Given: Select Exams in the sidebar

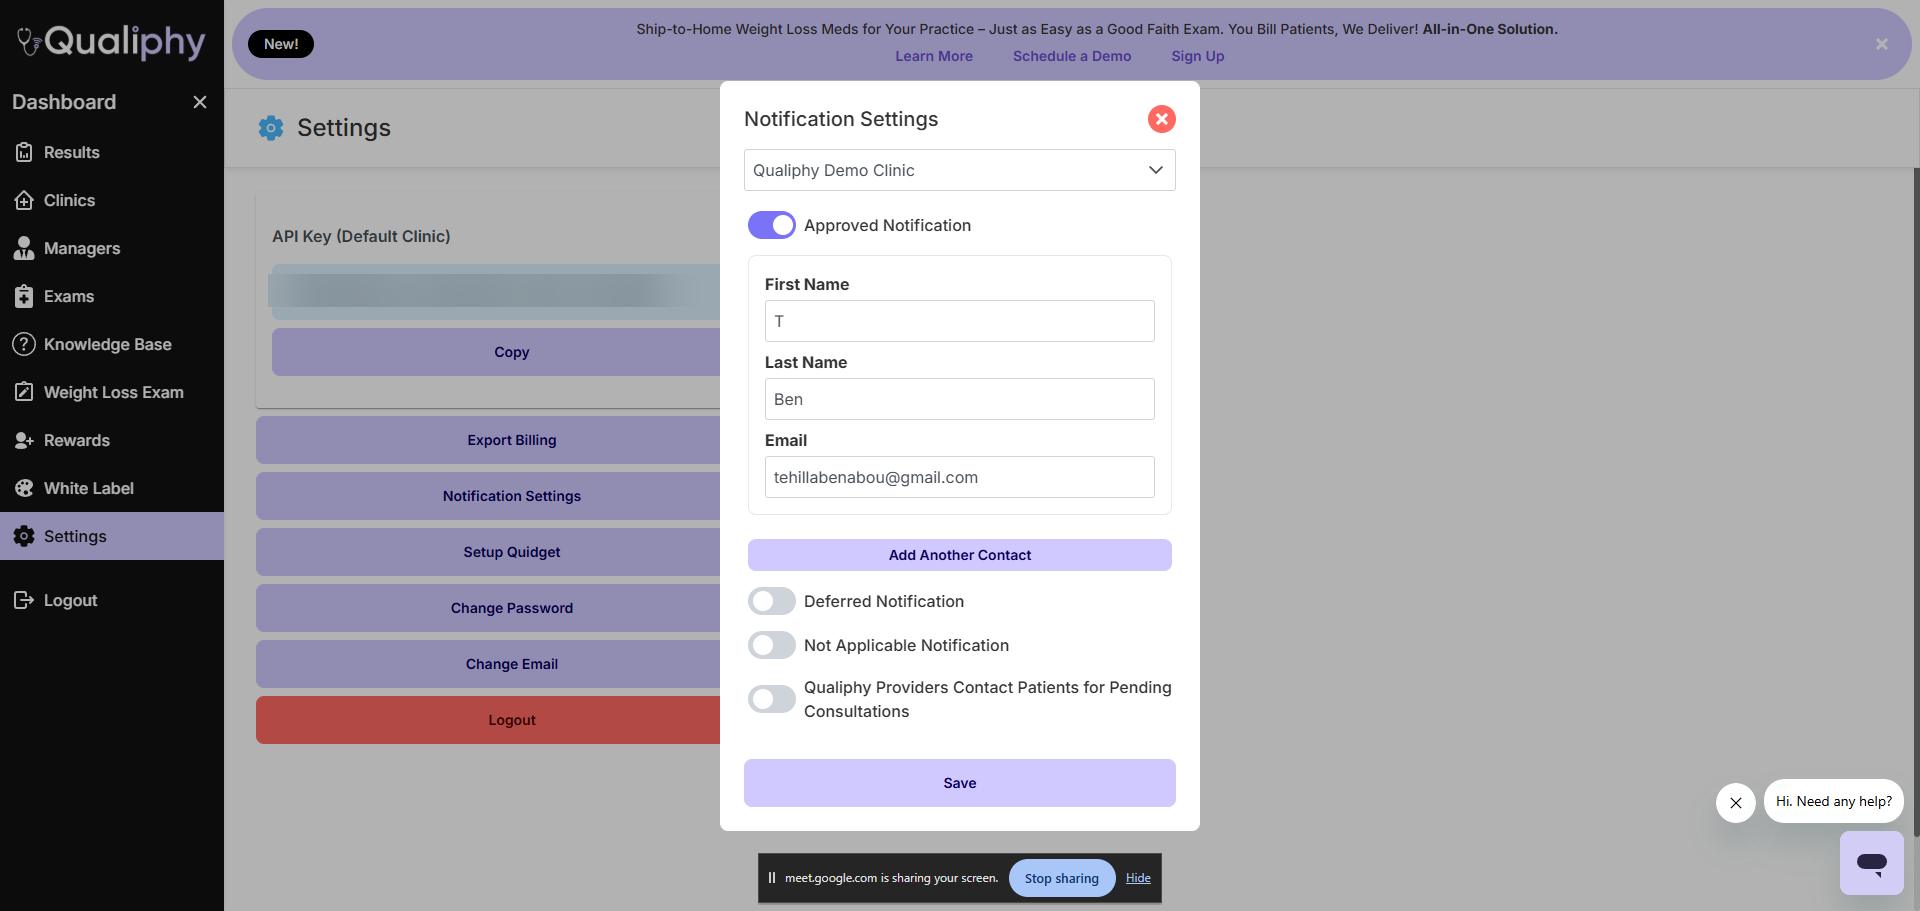Looking at the screenshot, I should pos(112,296).
